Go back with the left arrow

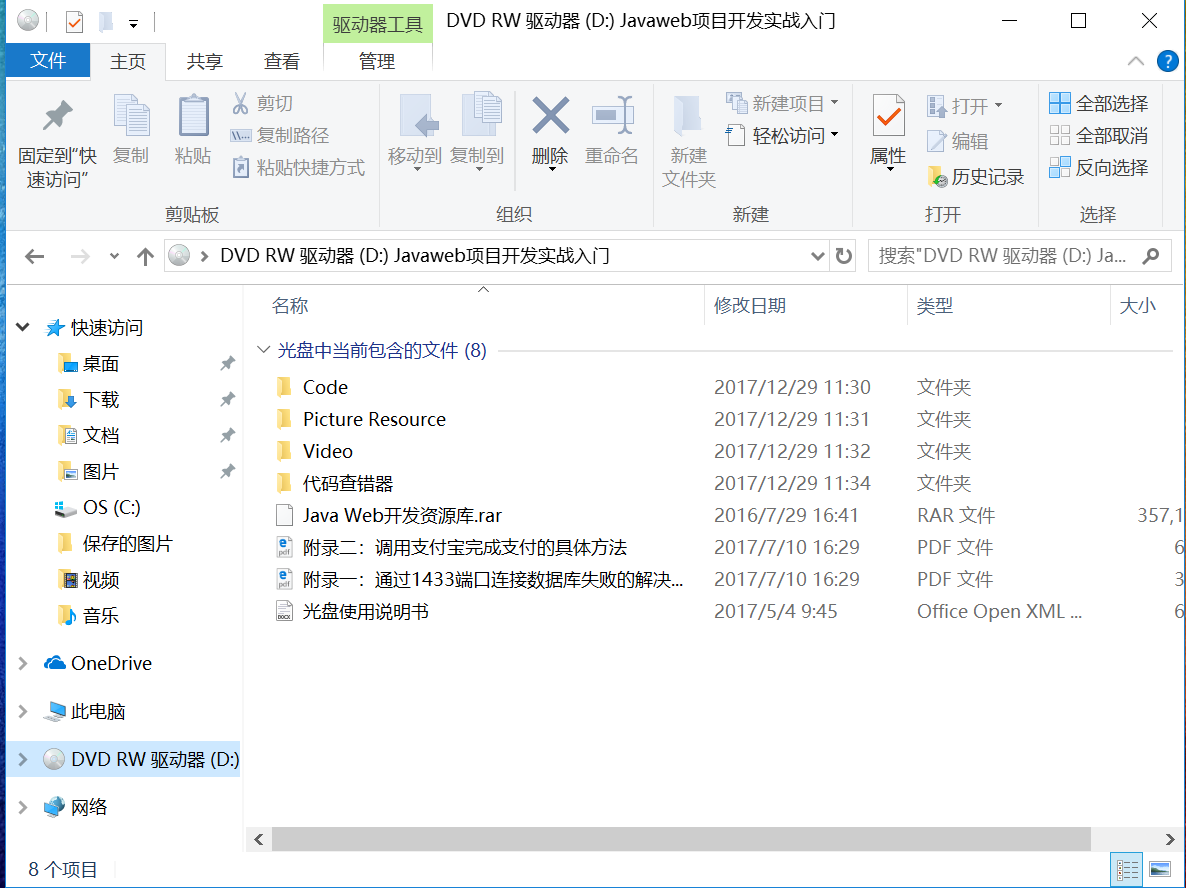[x=35, y=256]
